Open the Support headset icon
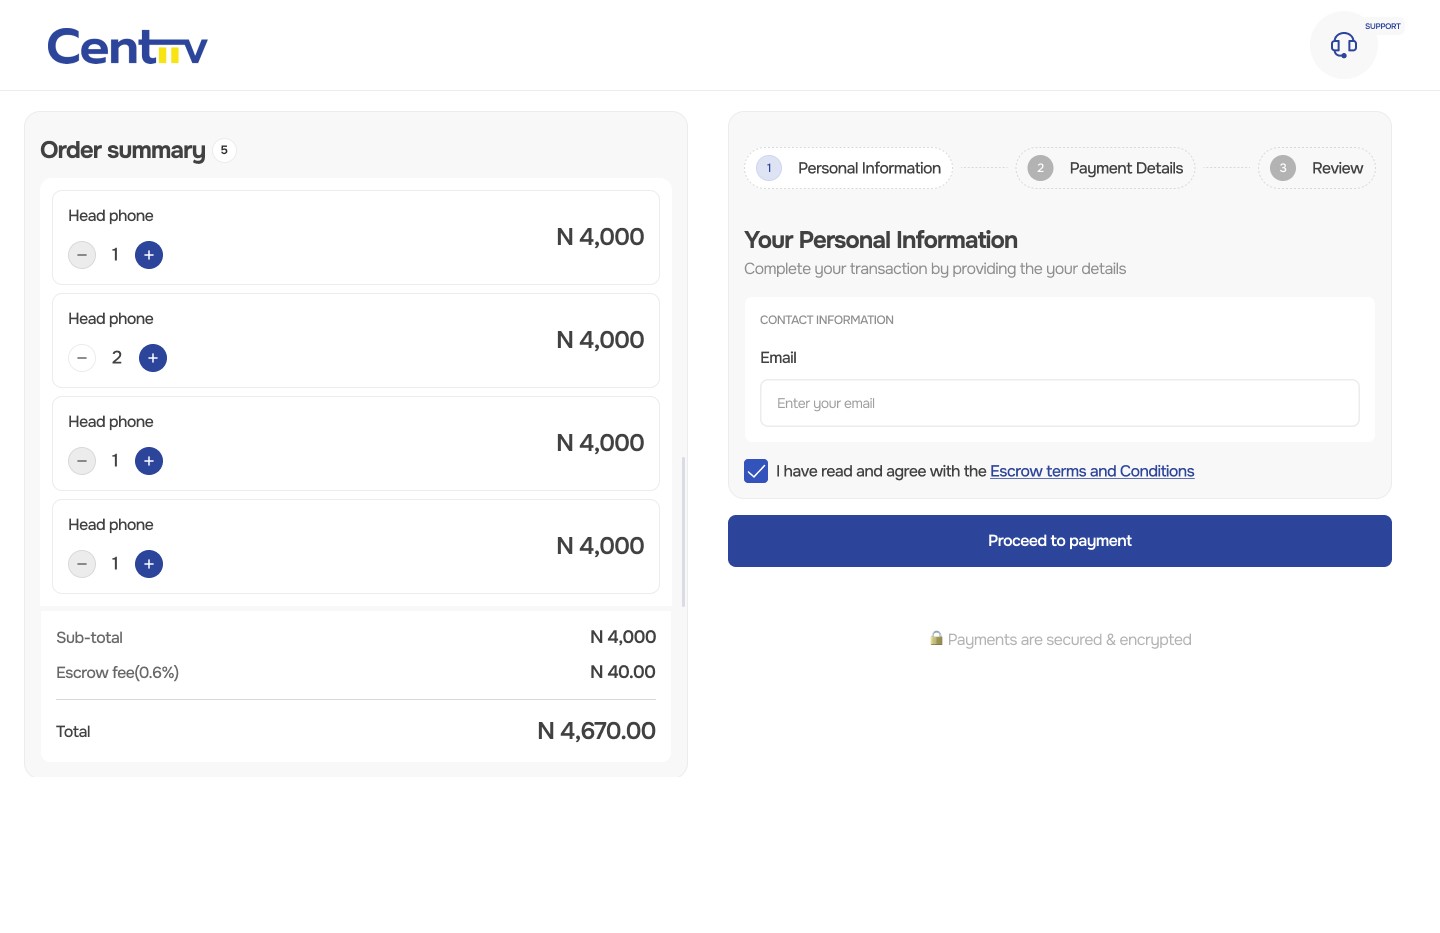Image resolution: width=1440 pixels, height=933 pixels. (1343, 45)
